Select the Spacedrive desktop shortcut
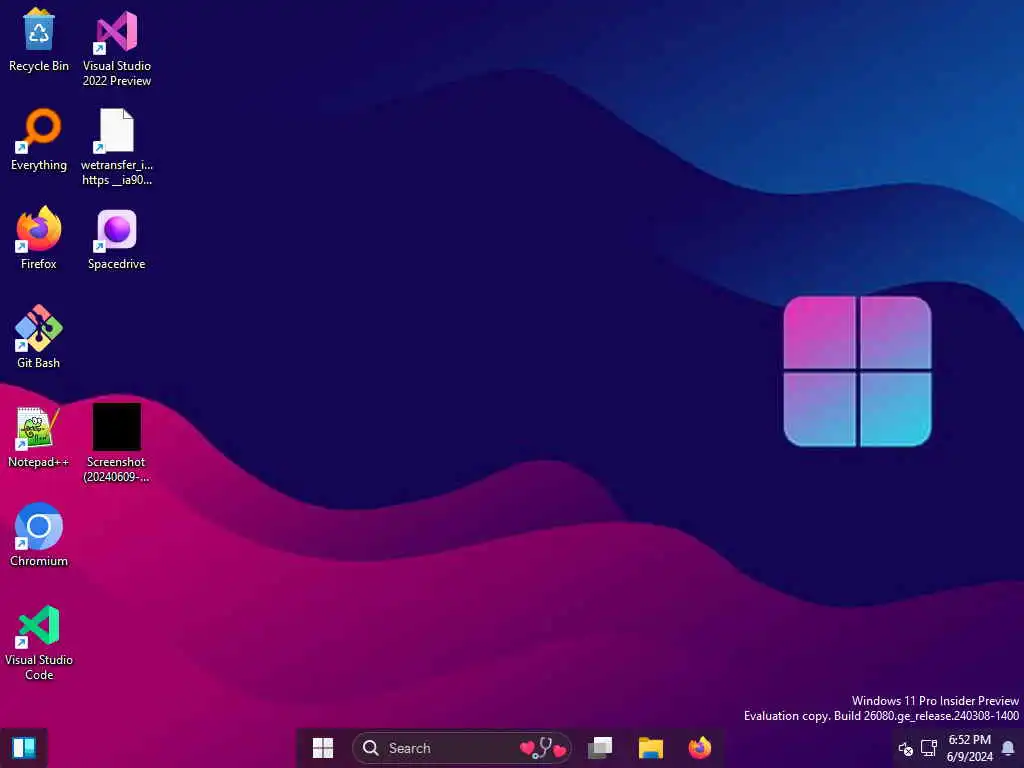The image size is (1024, 768). point(117,239)
